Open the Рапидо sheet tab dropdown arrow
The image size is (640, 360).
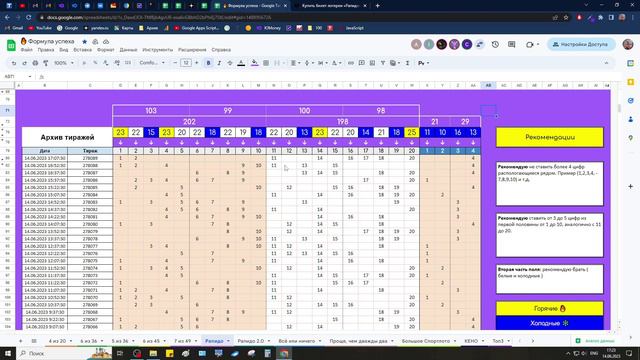coord(228,341)
